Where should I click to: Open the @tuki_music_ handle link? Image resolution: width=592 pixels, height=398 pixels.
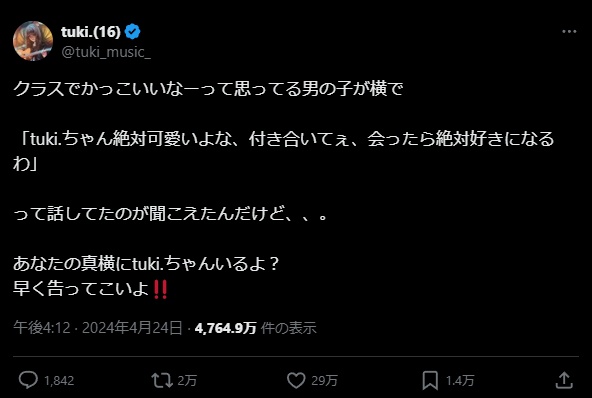[106, 52]
